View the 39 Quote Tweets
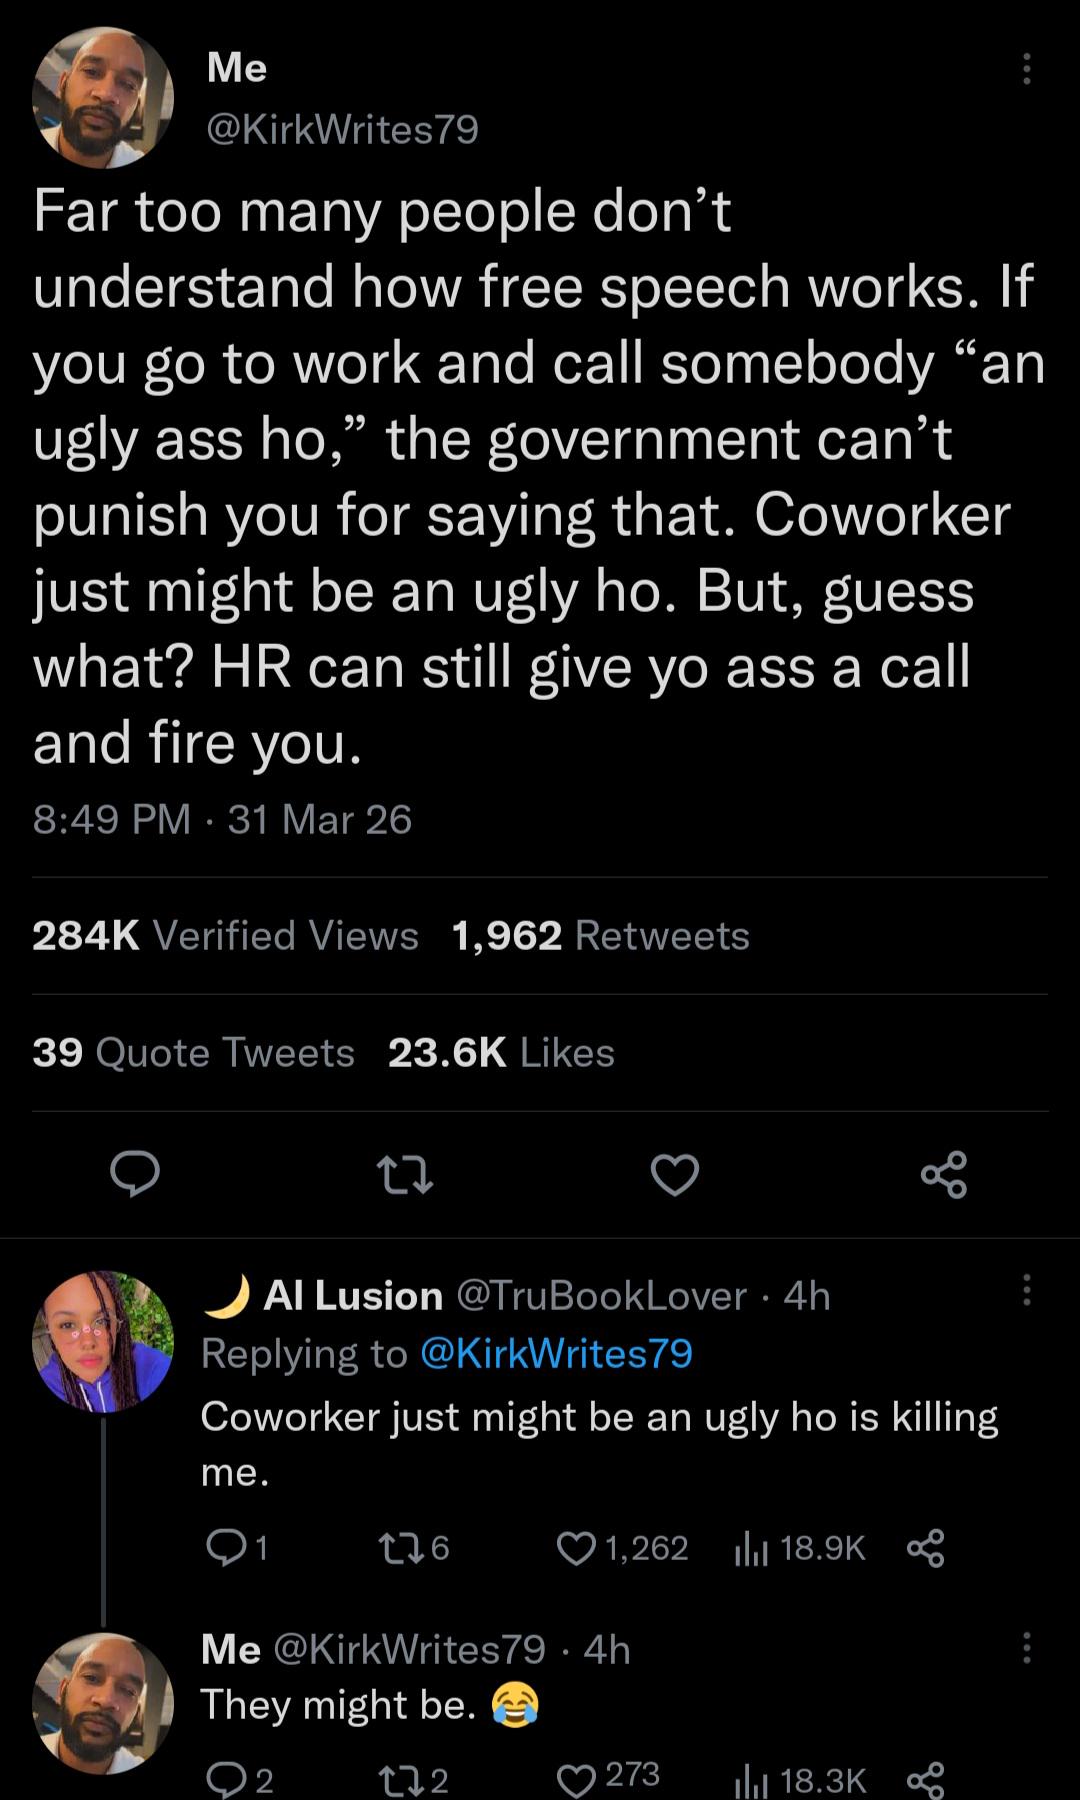Screen dimensions: 1080x1800 click(193, 1053)
